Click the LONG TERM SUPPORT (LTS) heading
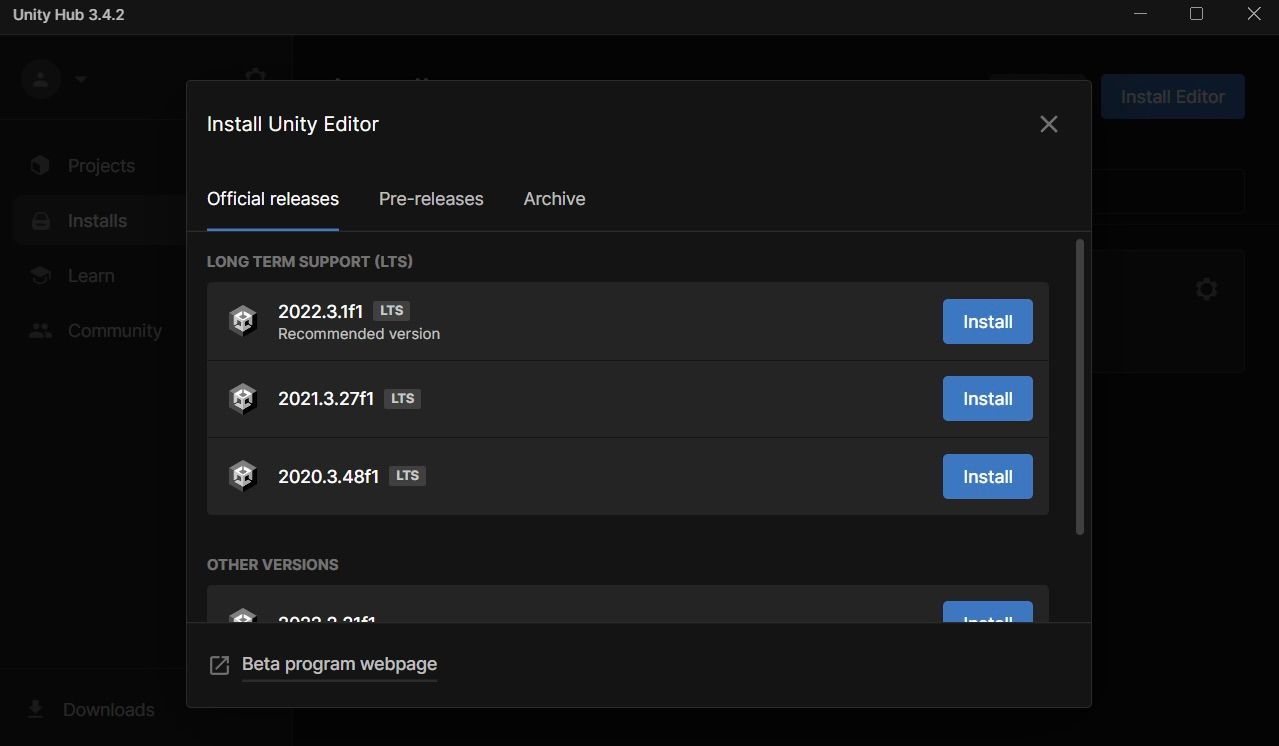This screenshot has width=1279, height=746. click(310, 262)
